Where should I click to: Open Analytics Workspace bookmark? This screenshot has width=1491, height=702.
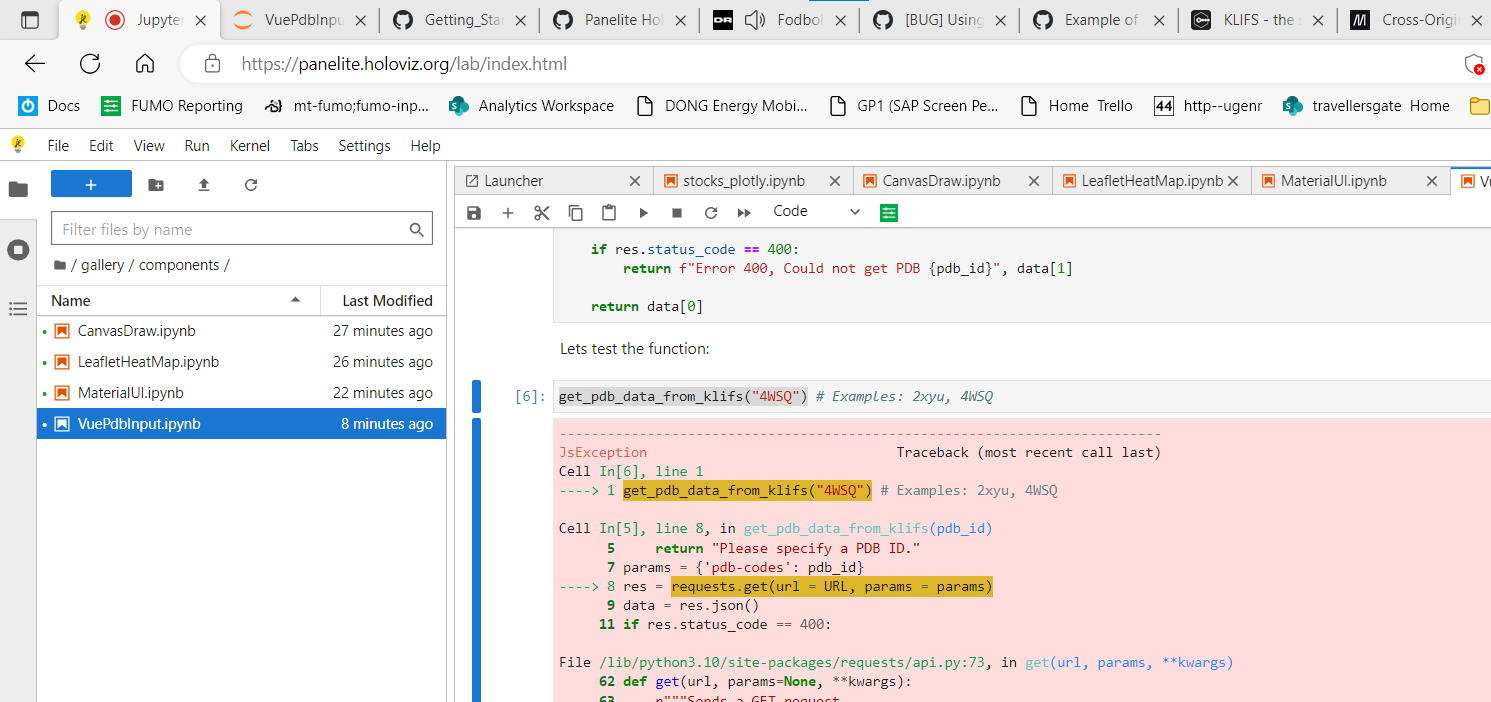click(x=531, y=105)
